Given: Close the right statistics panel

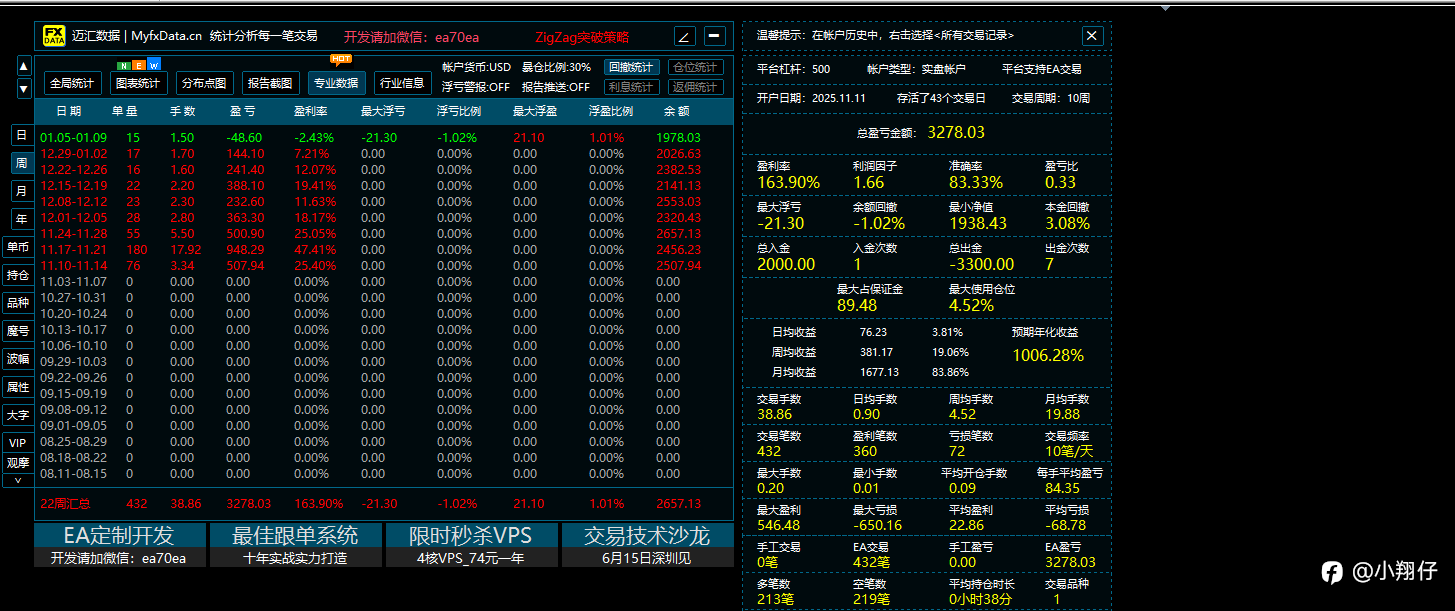Looking at the screenshot, I should click(x=1092, y=36).
